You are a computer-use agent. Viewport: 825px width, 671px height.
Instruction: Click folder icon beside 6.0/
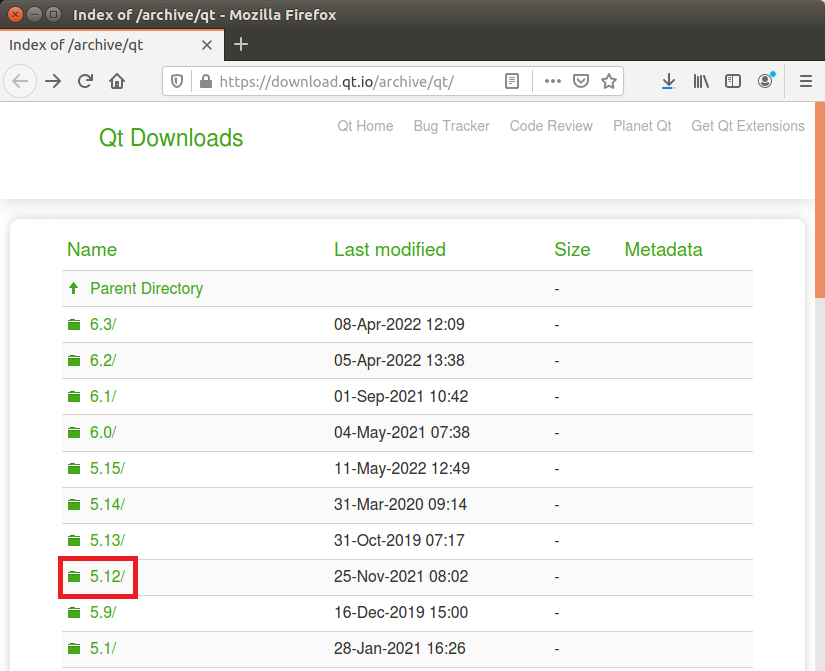pyautogui.click(x=74, y=433)
